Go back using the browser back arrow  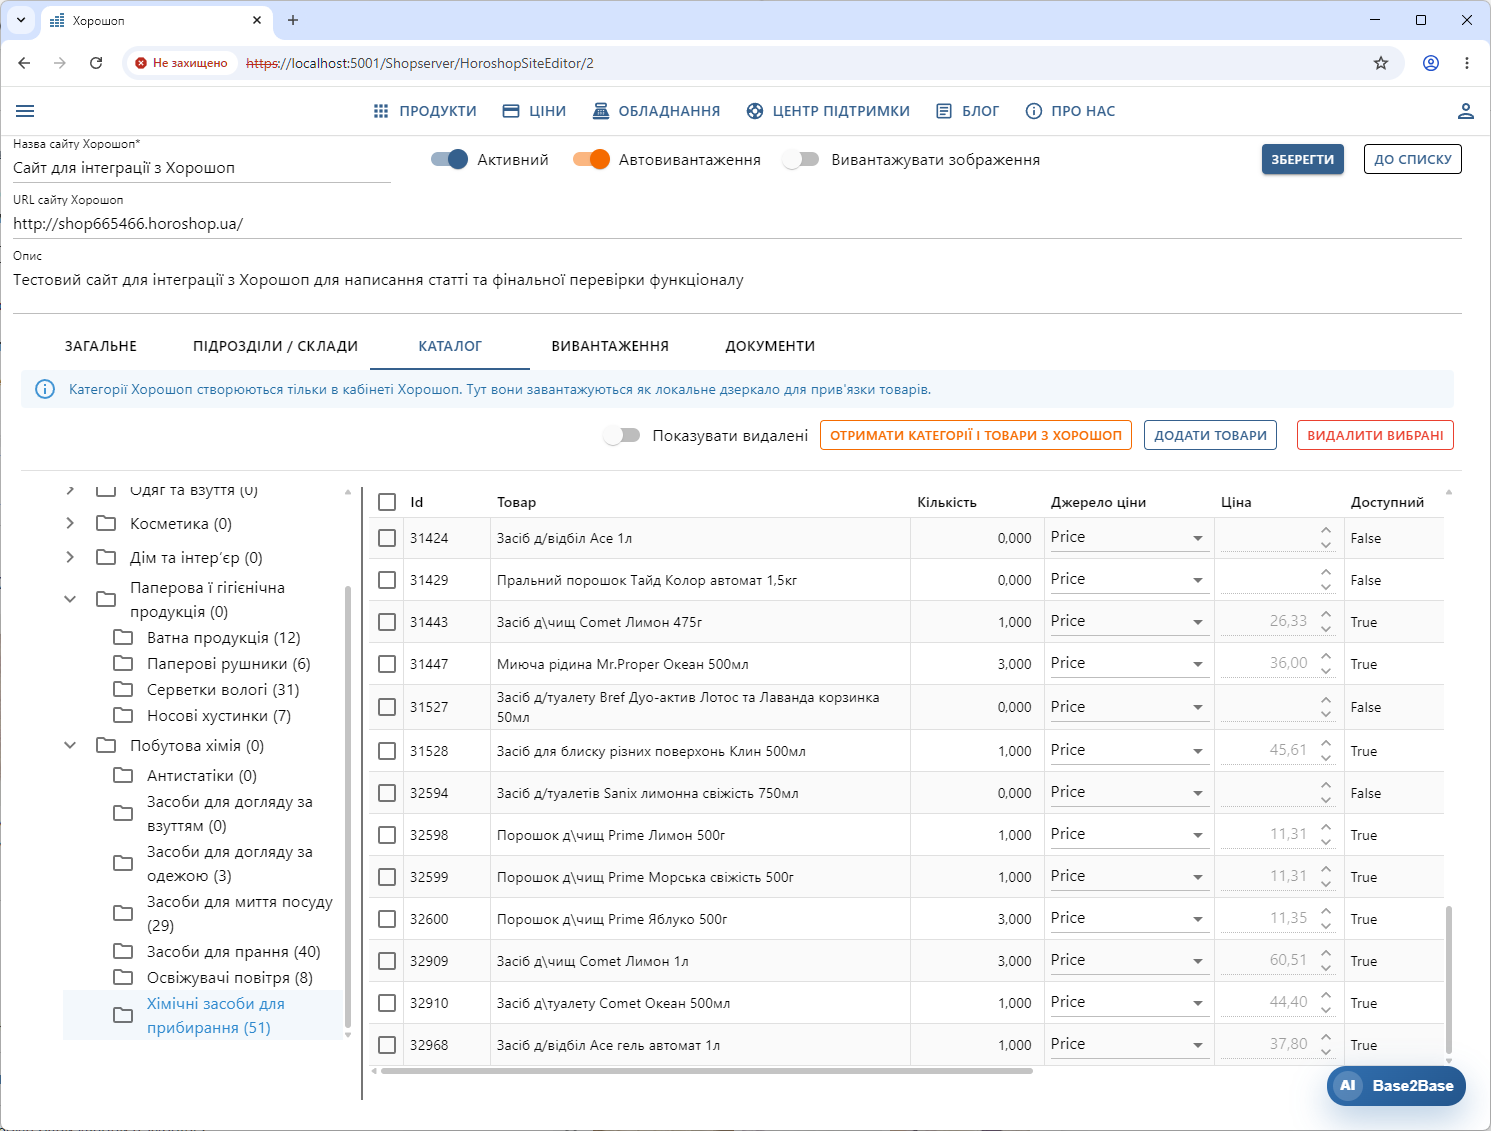pyautogui.click(x=24, y=63)
